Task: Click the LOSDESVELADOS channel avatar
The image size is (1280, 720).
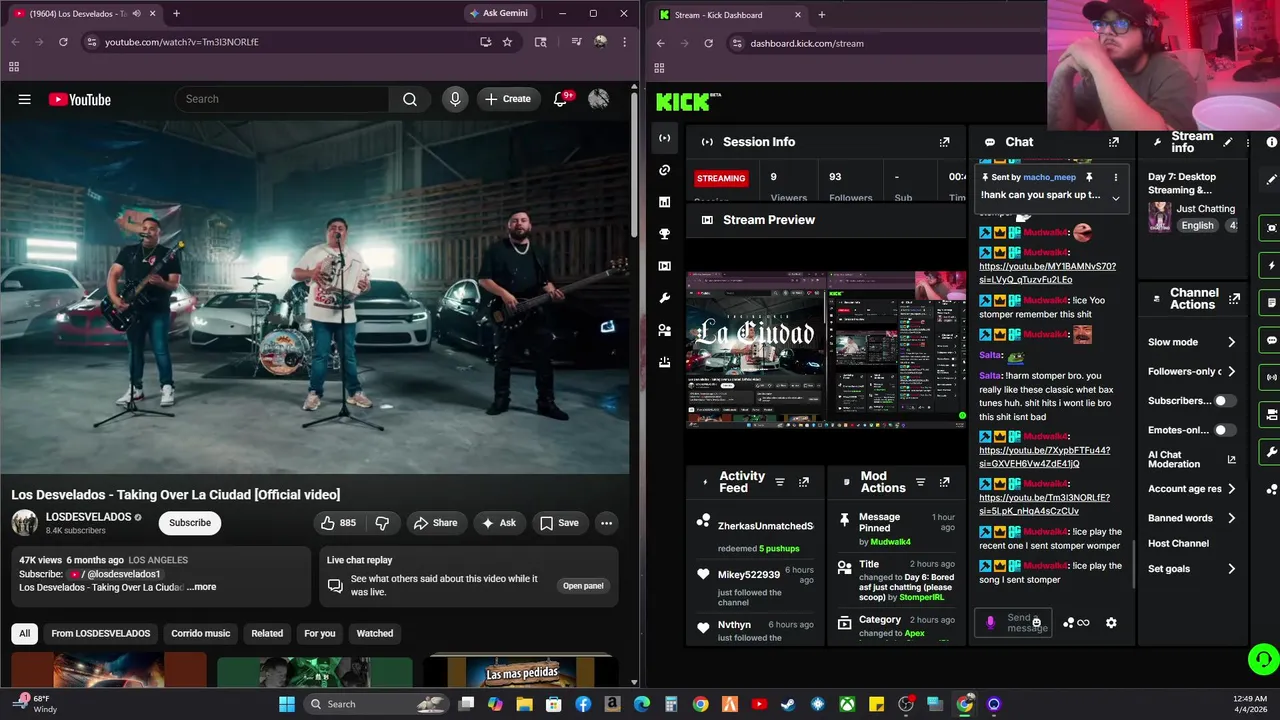Action: tap(25, 522)
